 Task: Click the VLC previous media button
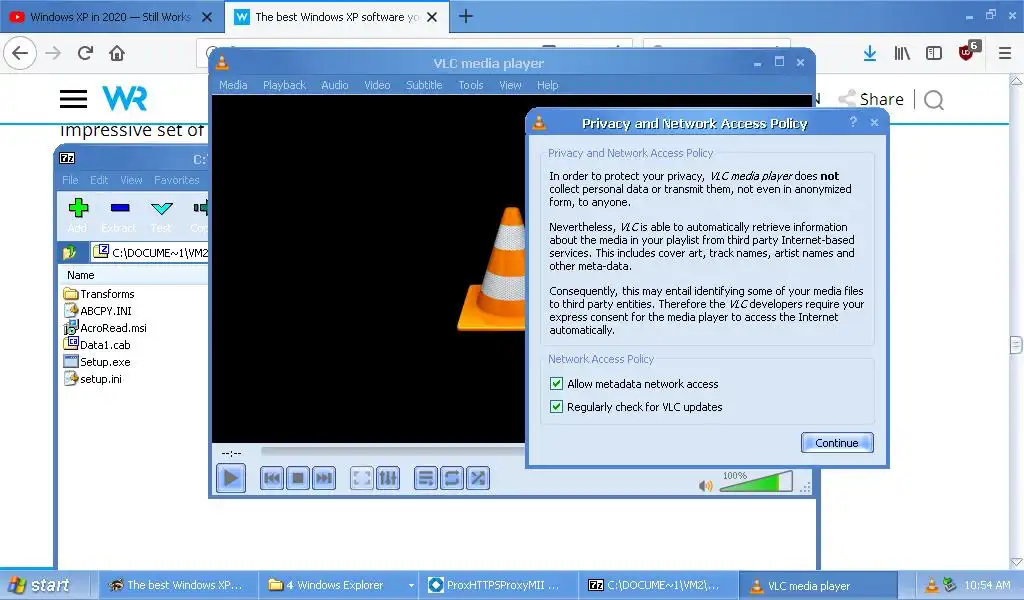coord(272,479)
